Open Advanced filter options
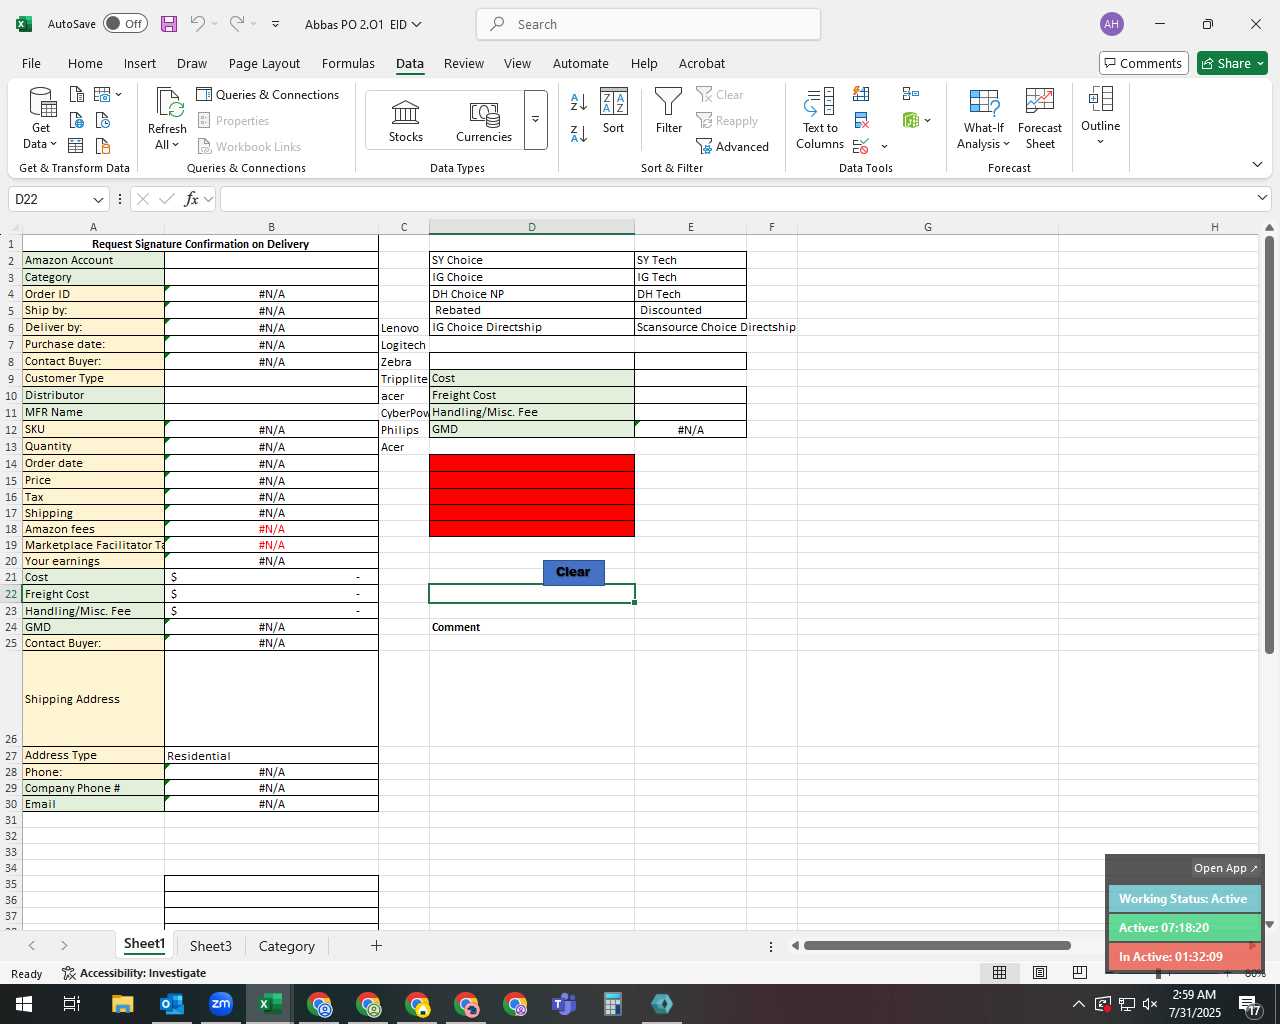 point(733,146)
